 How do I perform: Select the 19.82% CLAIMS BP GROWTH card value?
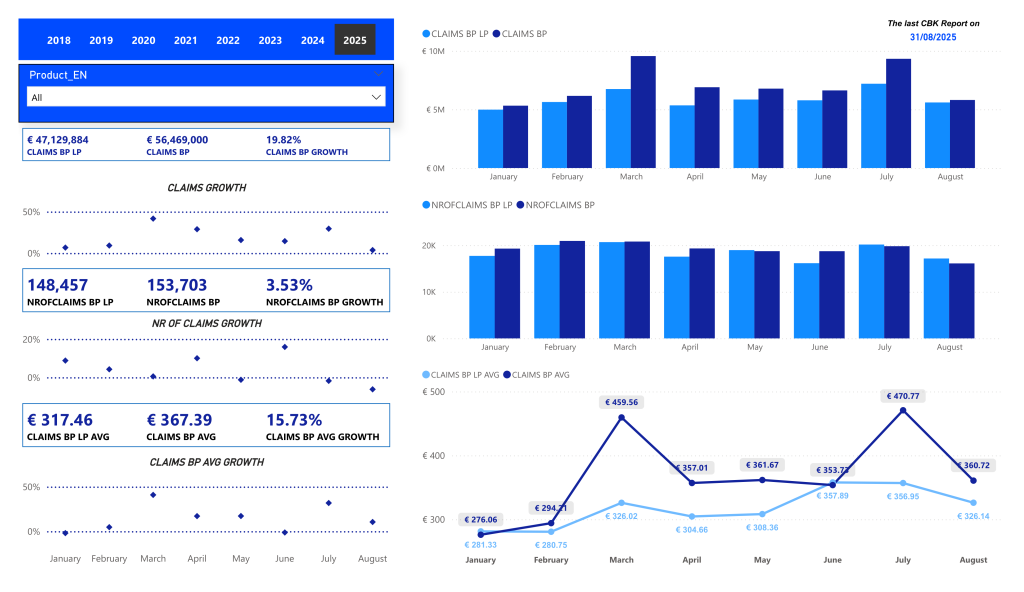pyautogui.click(x=283, y=140)
